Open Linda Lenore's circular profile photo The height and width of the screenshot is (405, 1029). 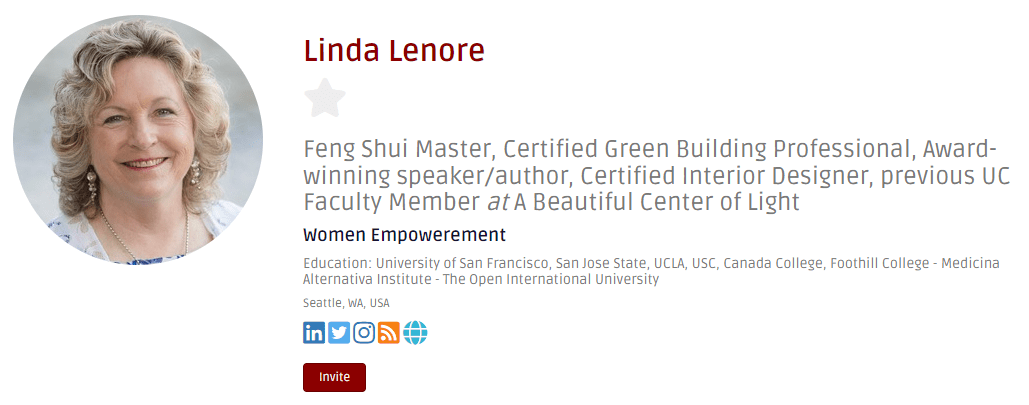coord(138,140)
